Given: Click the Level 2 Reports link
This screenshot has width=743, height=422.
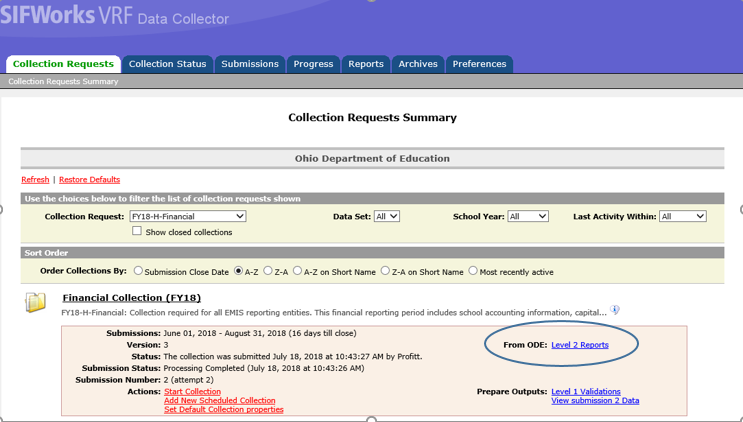Looking at the screenshot, I should click(x=580, y=345).
